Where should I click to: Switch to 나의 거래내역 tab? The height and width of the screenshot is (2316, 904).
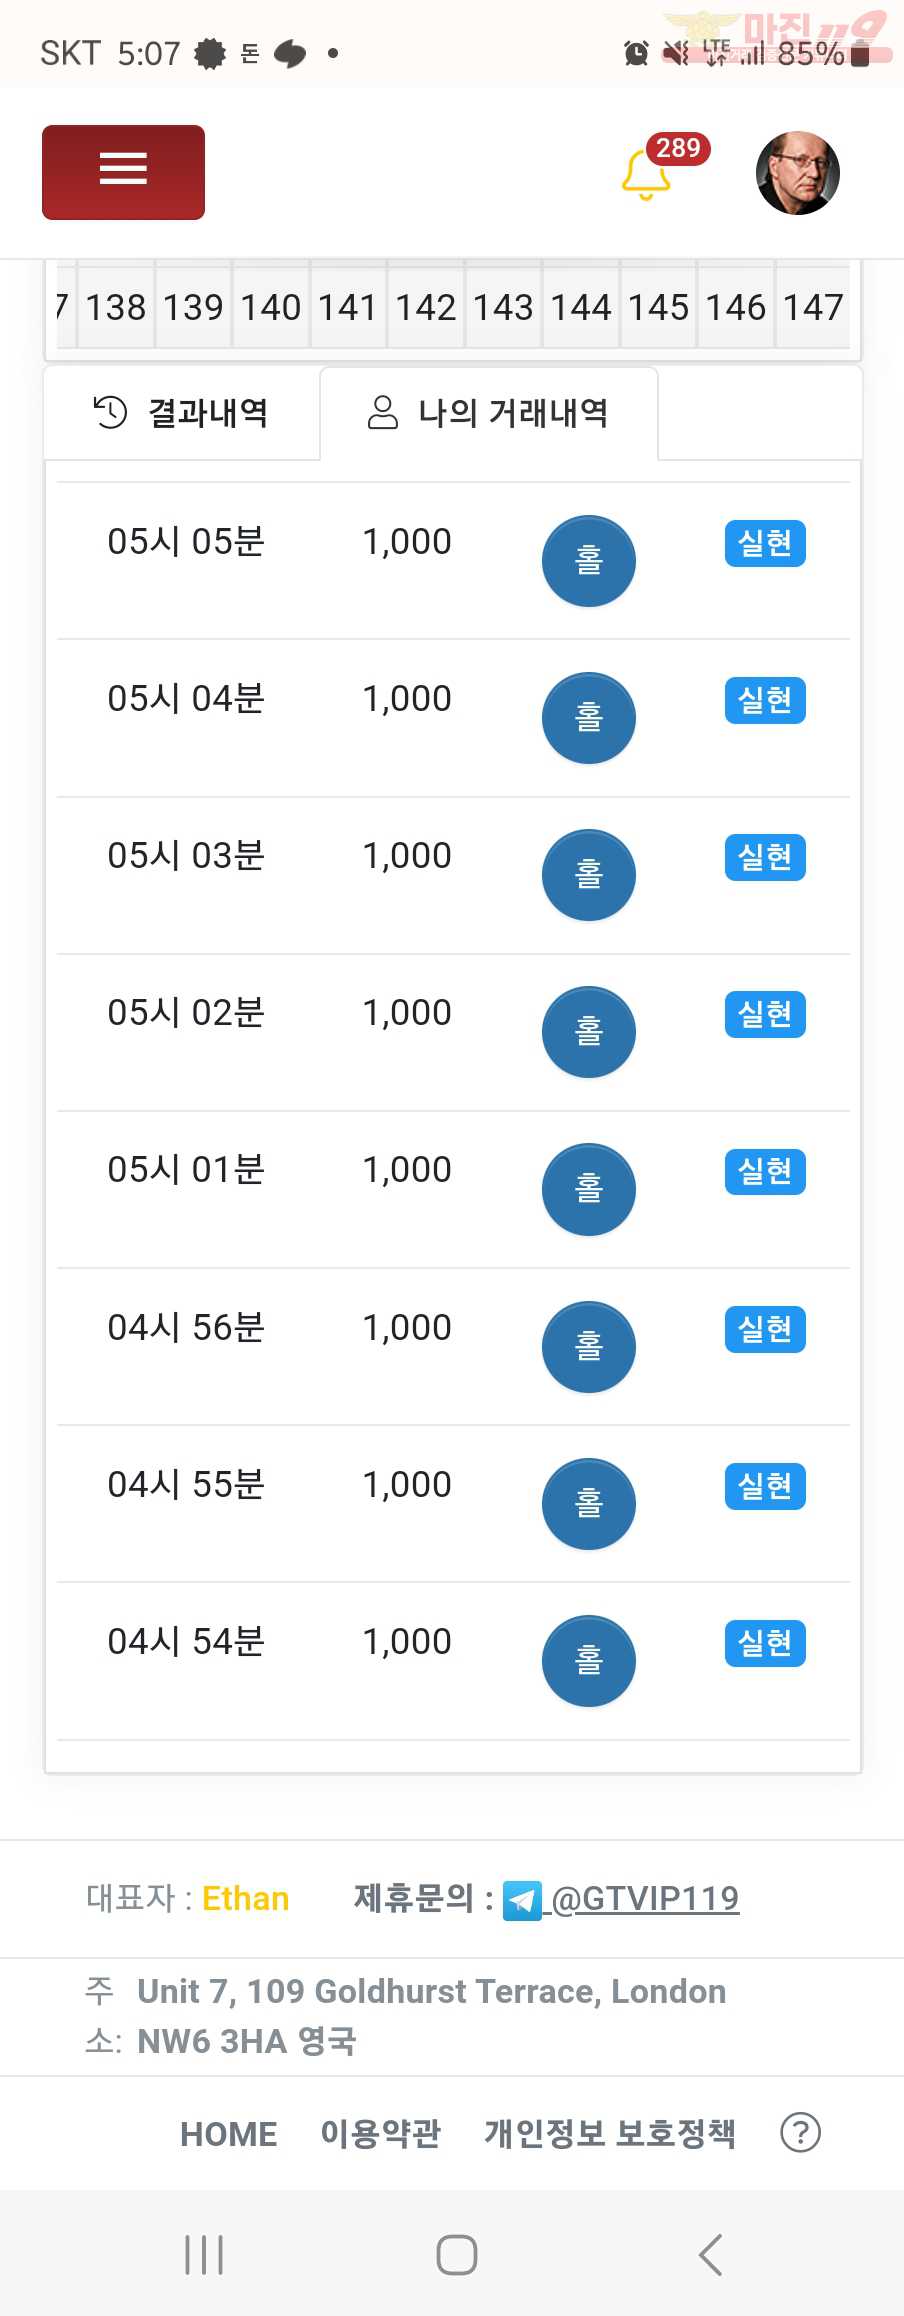pyautogui.click(x=489, y=413)
